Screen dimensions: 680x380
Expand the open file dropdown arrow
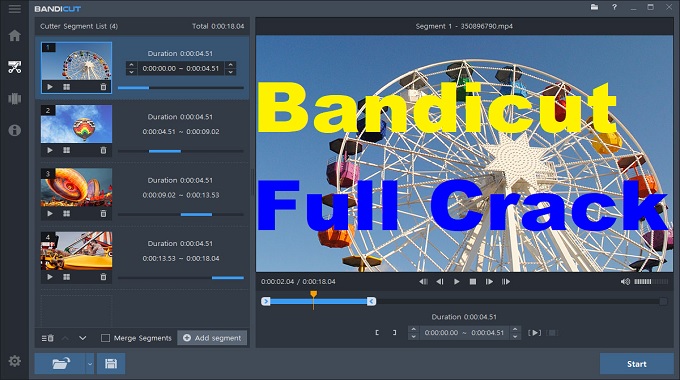pyautogui.click(x=90, y=364)
